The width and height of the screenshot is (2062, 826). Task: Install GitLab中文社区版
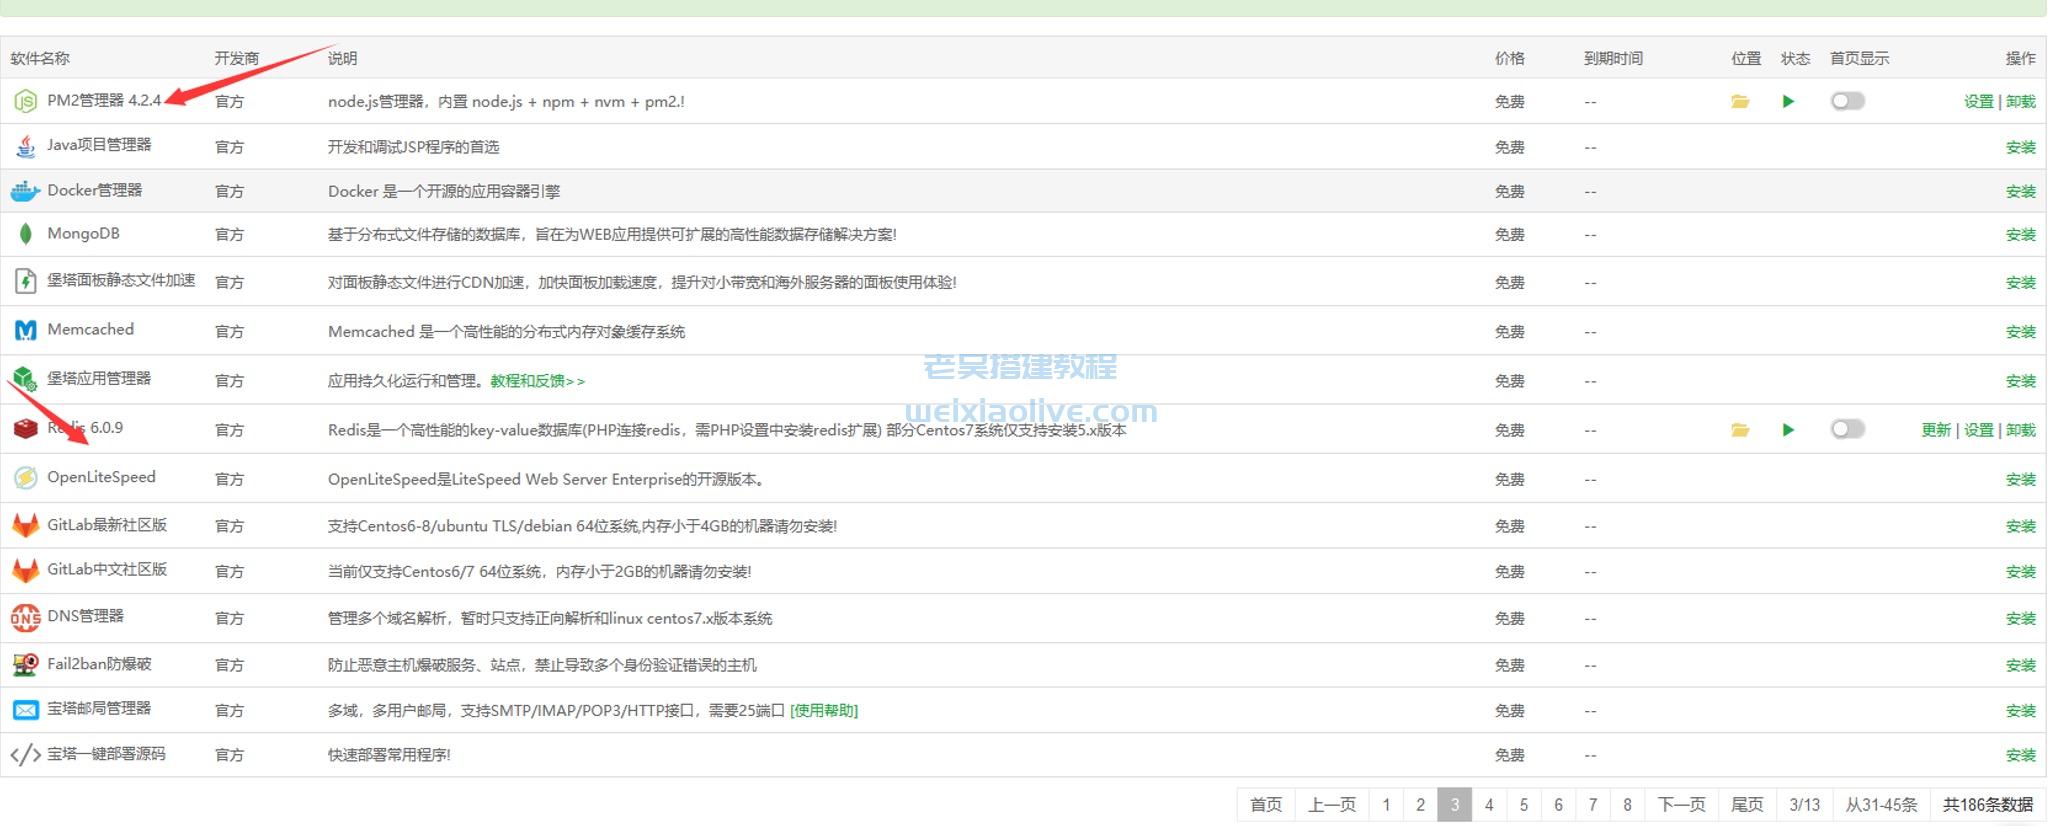coord(2020,572)
